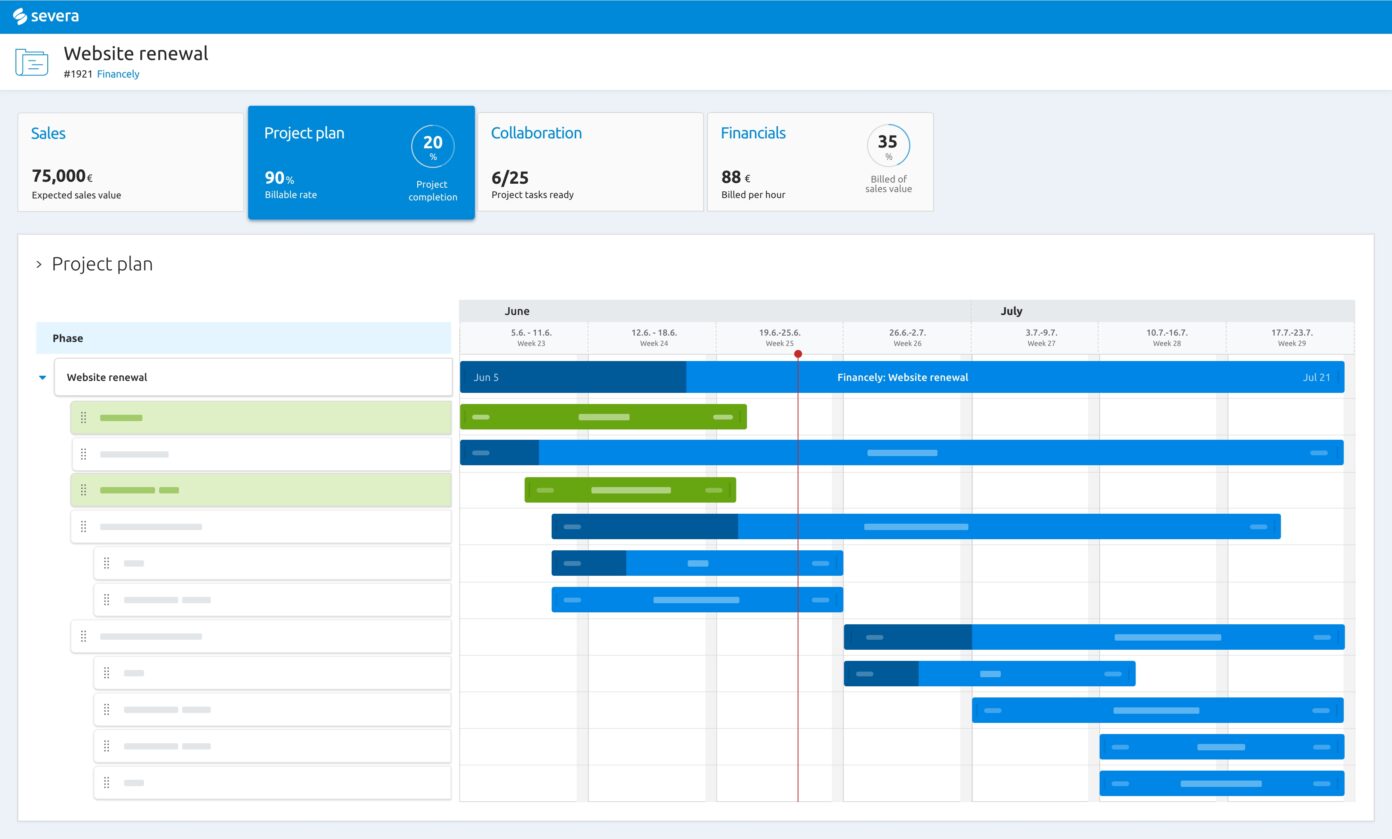Click the Financely: Website renewal Gantt bar

902,378
